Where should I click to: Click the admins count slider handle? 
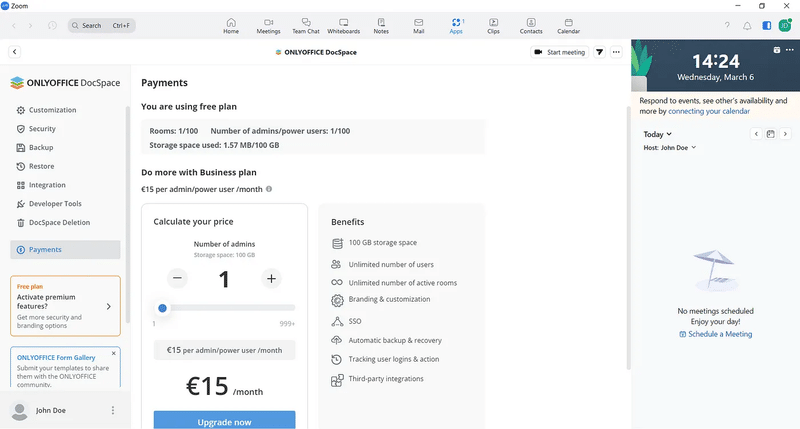[x=162, y=308]
